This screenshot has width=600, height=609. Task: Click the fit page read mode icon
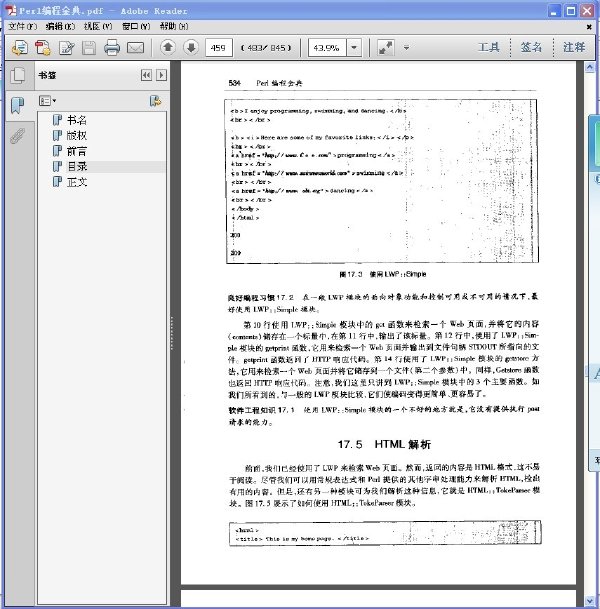(386, 48)
